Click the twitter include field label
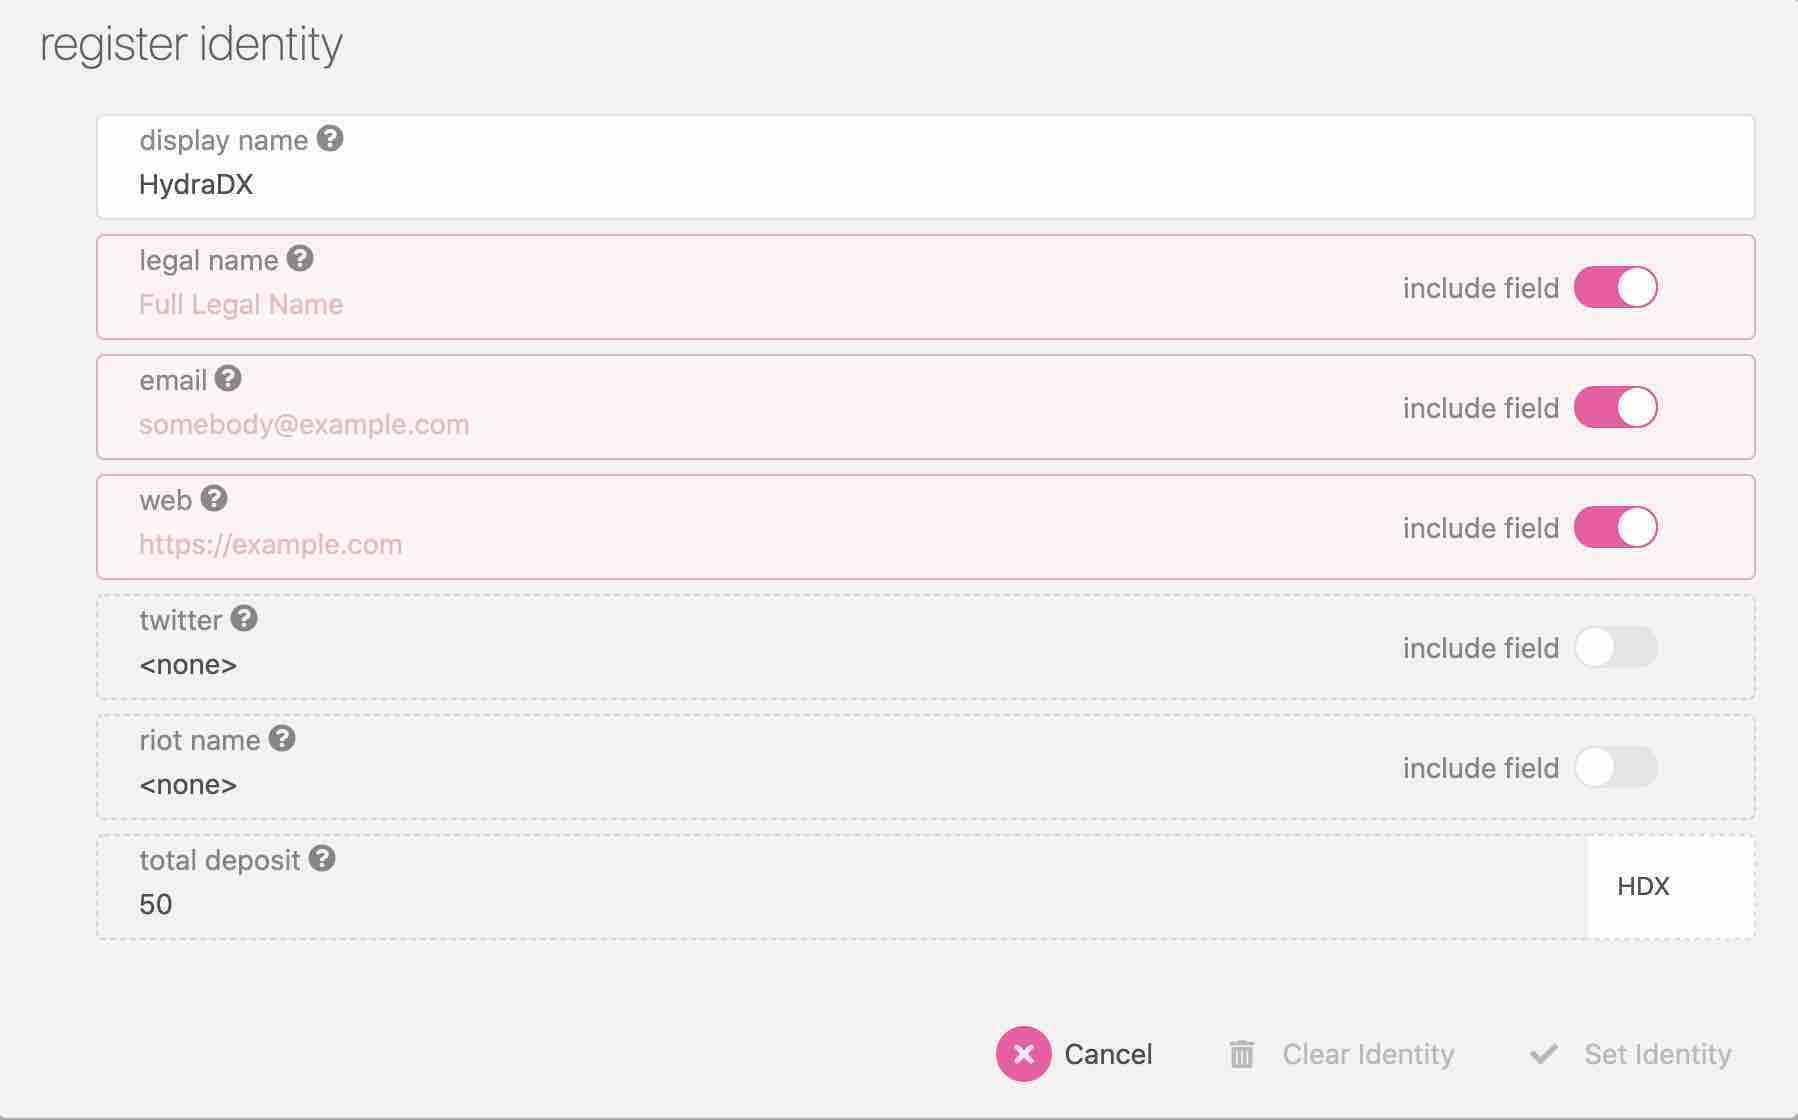 [x=1481, y=648]
